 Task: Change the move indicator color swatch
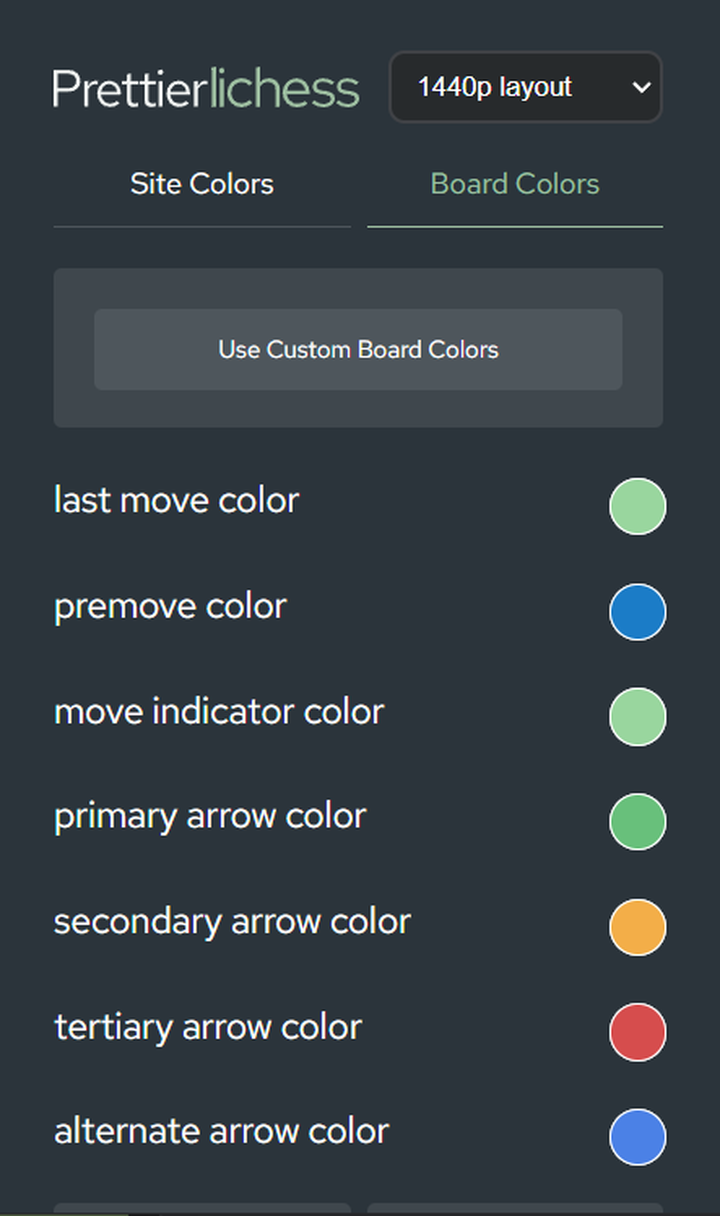click(x=637, y=717)
